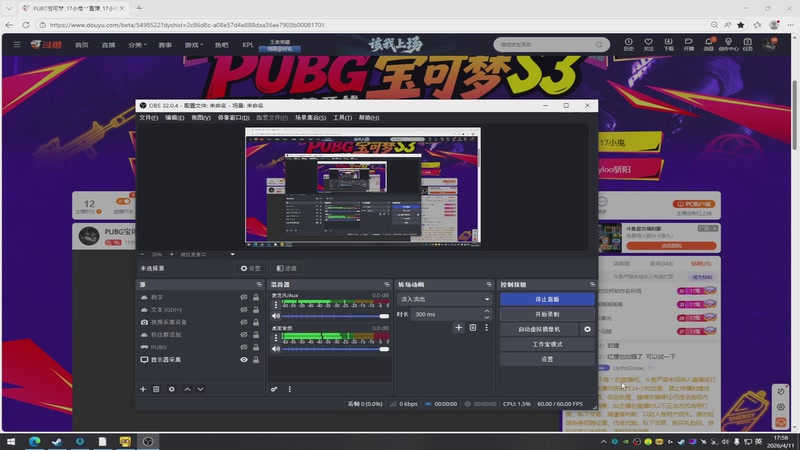The width and height of the screenshot is (800, 450).
Task: Pop out the sources dock icon
Action: tap(259, 284)
